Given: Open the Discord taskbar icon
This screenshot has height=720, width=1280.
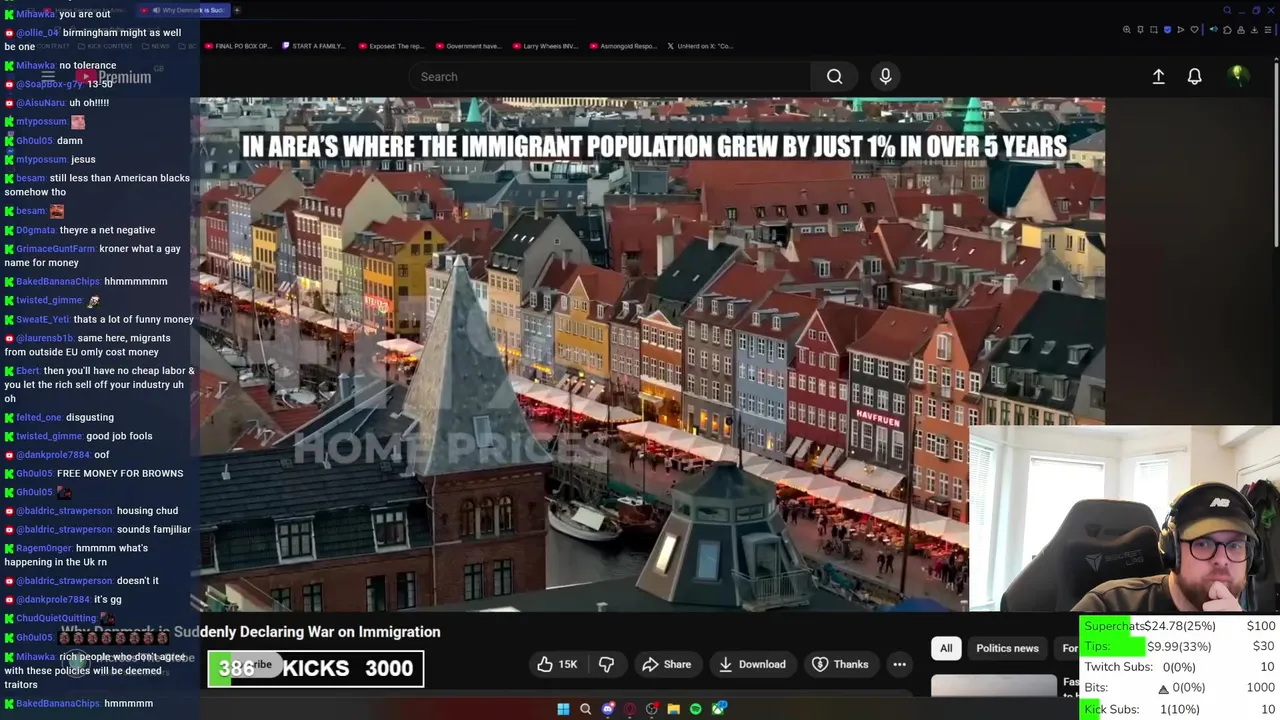Looking at the screenshot, I should click(x=608, y=709).
